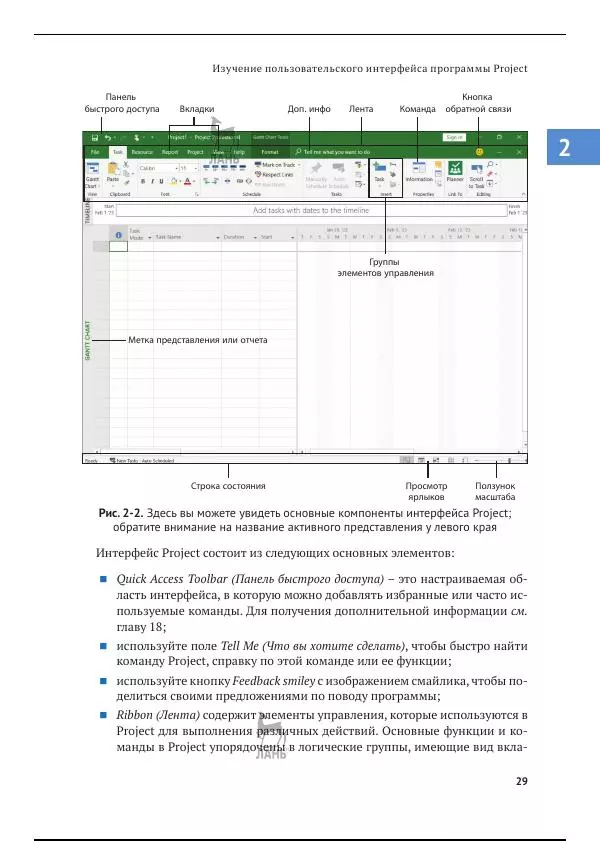The width and height of the screenshot is (600, 841).
Task: Click the Sign in button
Action: click(x=454, y=137)
